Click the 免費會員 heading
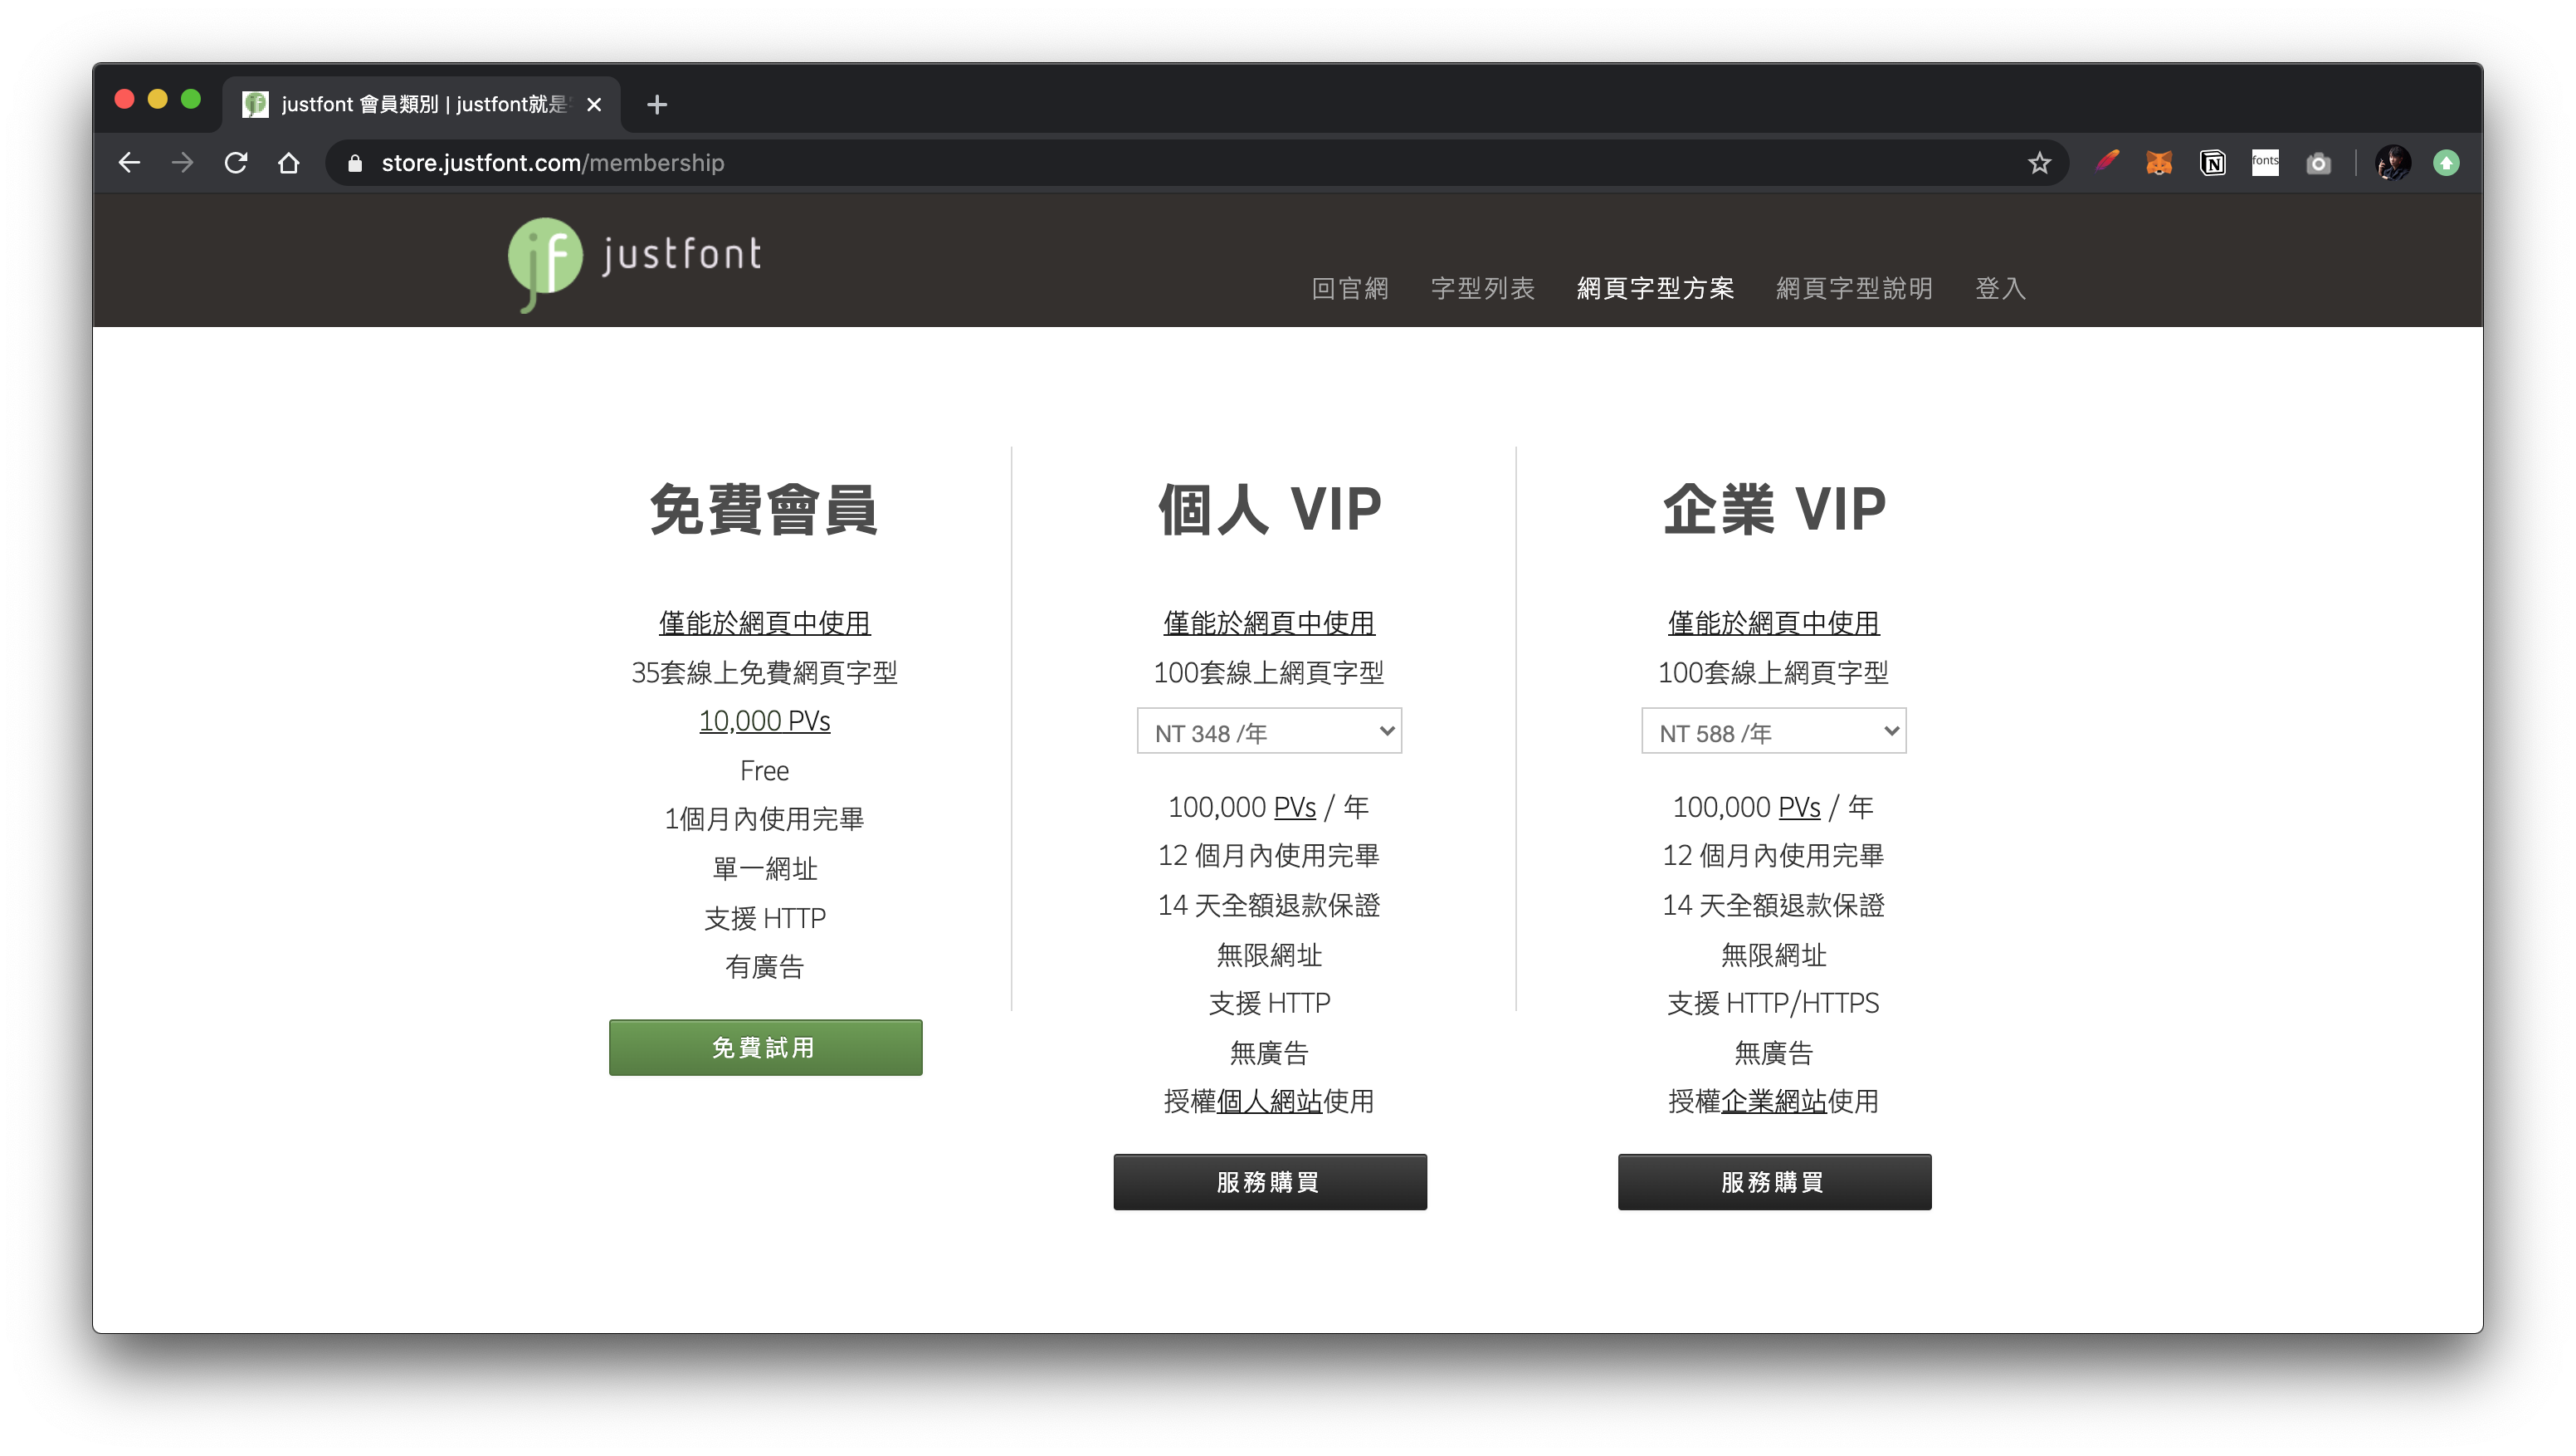Screen dimensions: 2576x1456 (764, 509)
